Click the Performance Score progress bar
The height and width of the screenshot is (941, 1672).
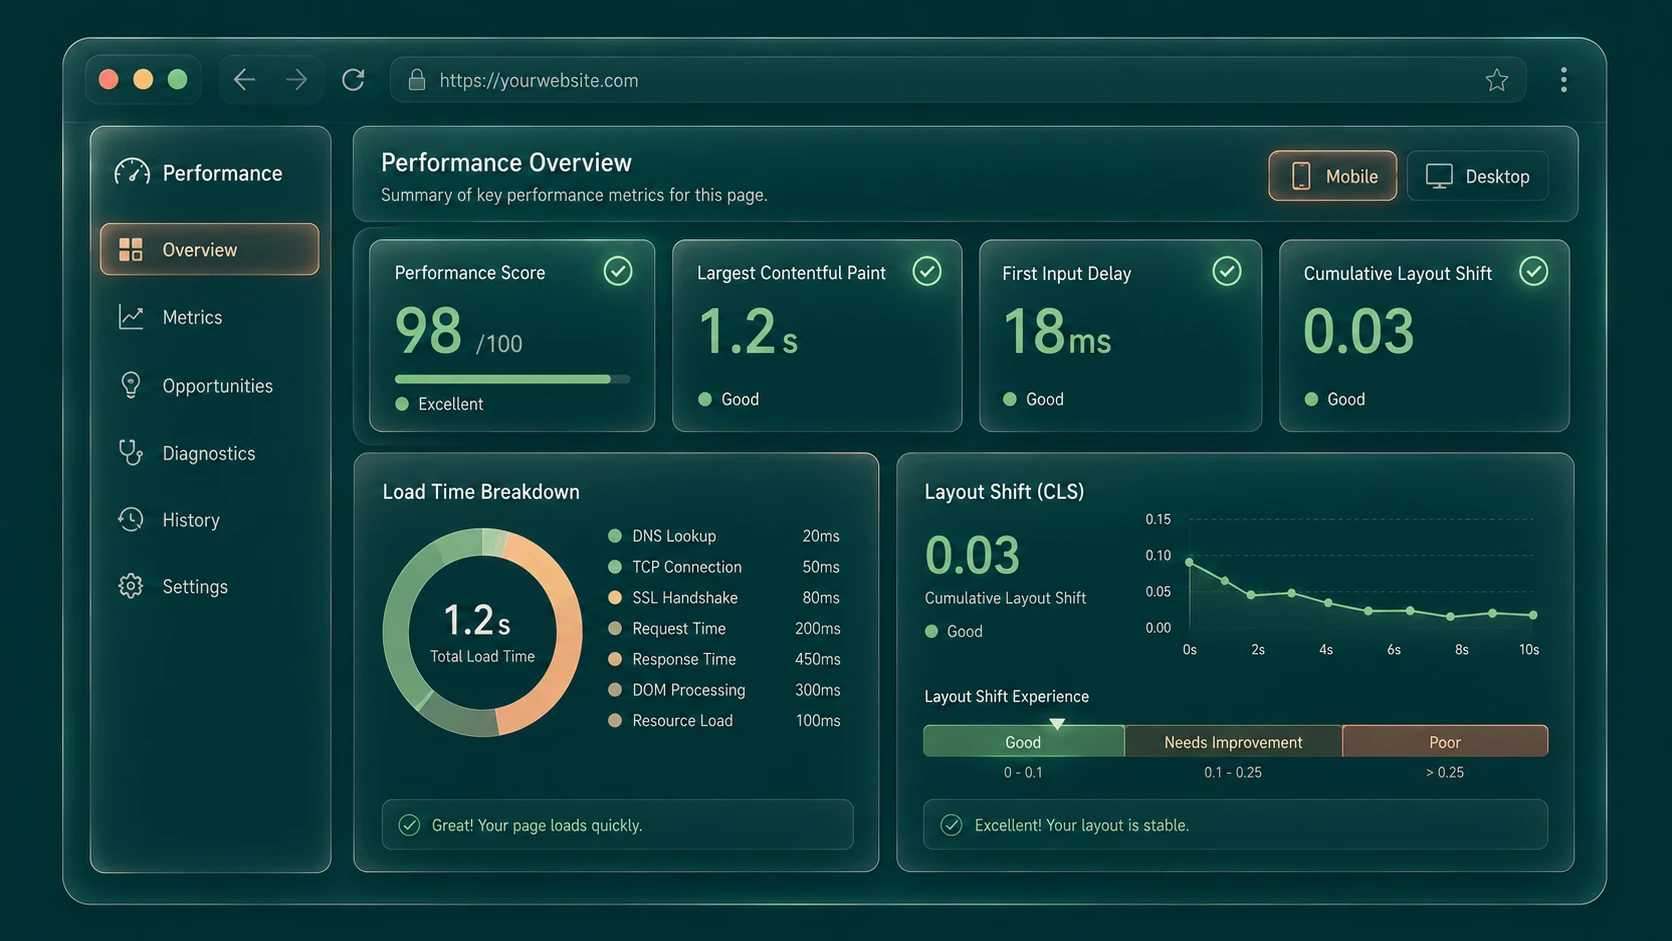coord(512,379)
